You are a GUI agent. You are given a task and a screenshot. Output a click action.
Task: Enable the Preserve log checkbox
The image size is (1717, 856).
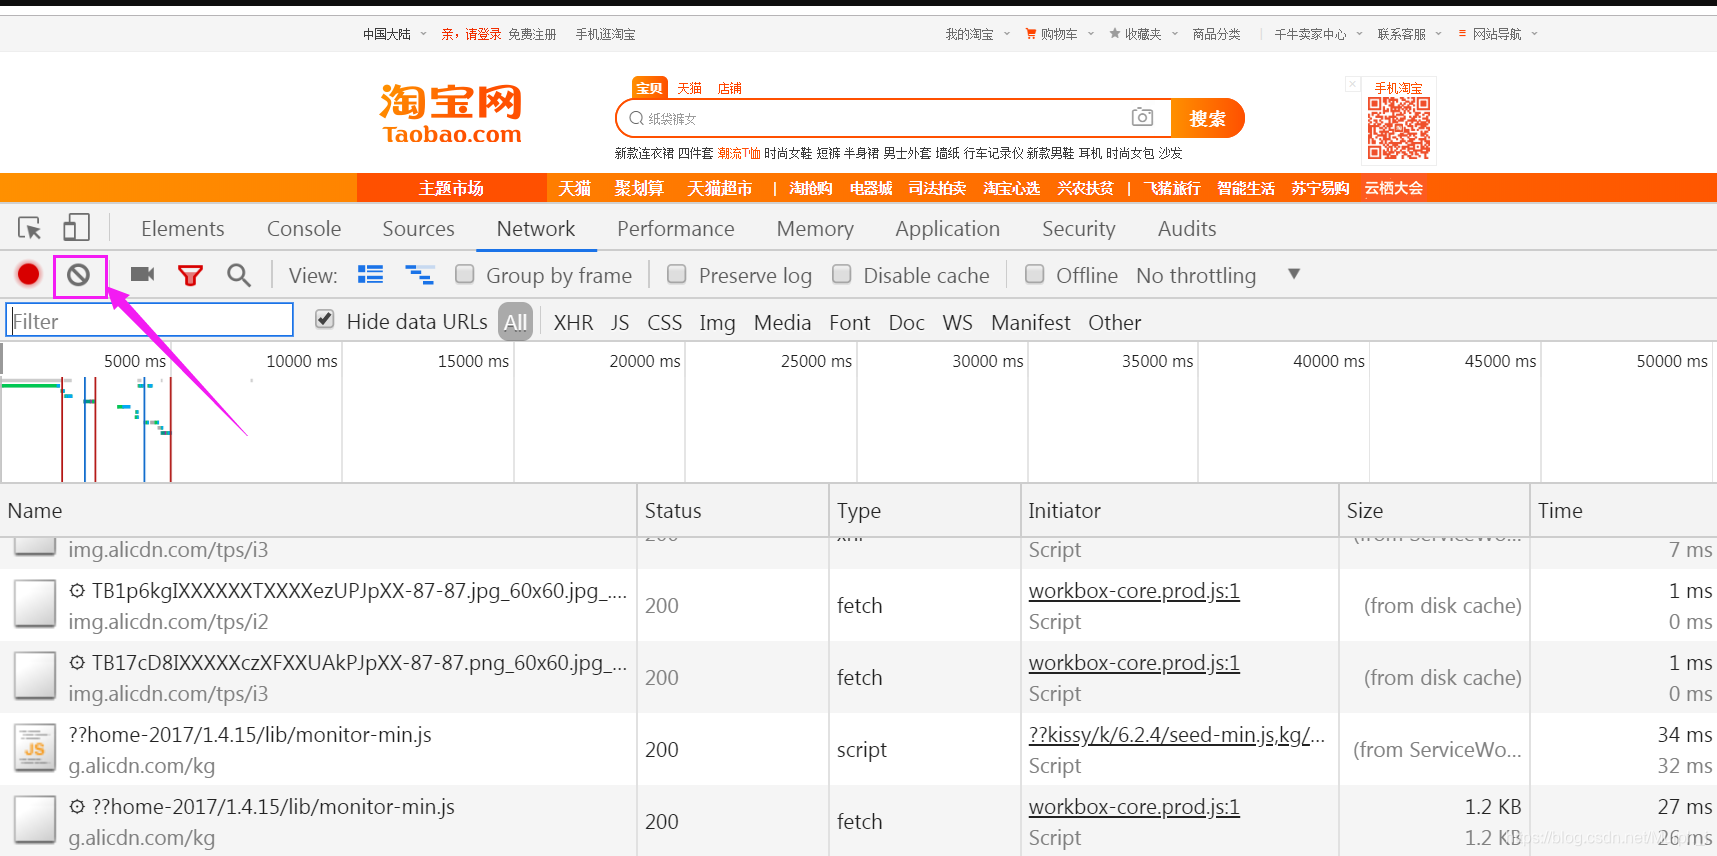677,274
